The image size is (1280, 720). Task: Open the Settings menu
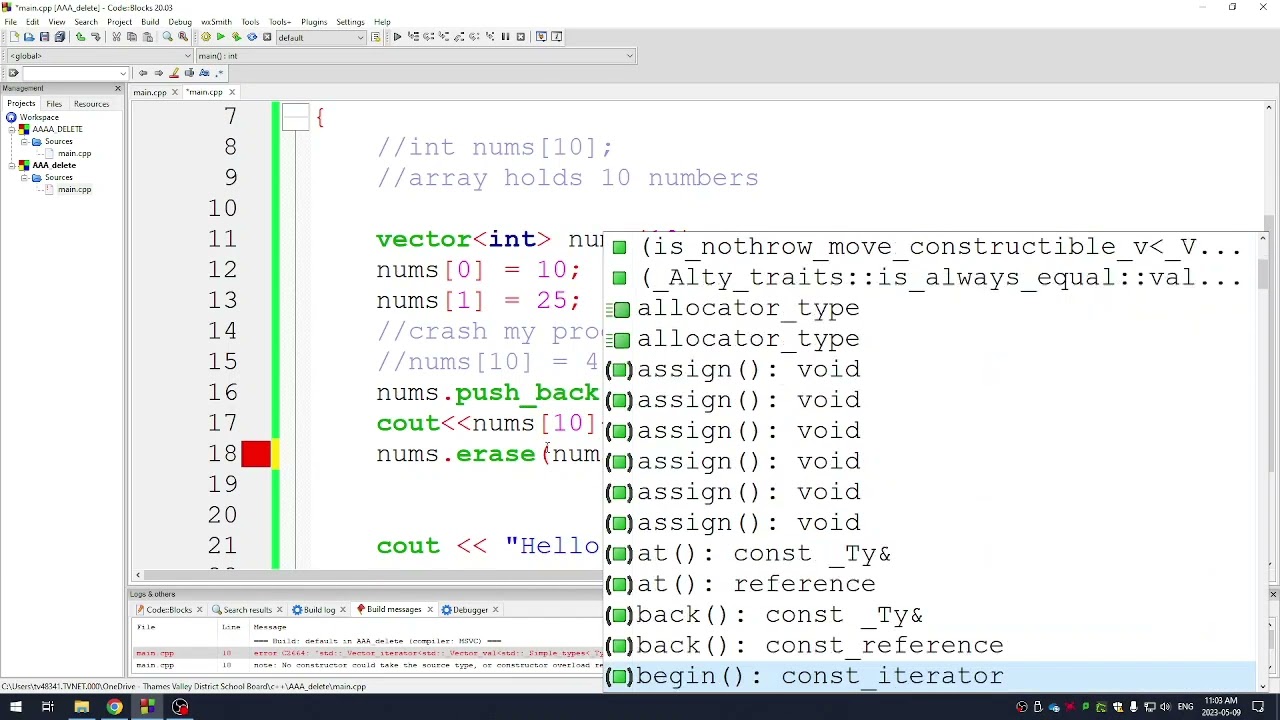pos(350,22)
